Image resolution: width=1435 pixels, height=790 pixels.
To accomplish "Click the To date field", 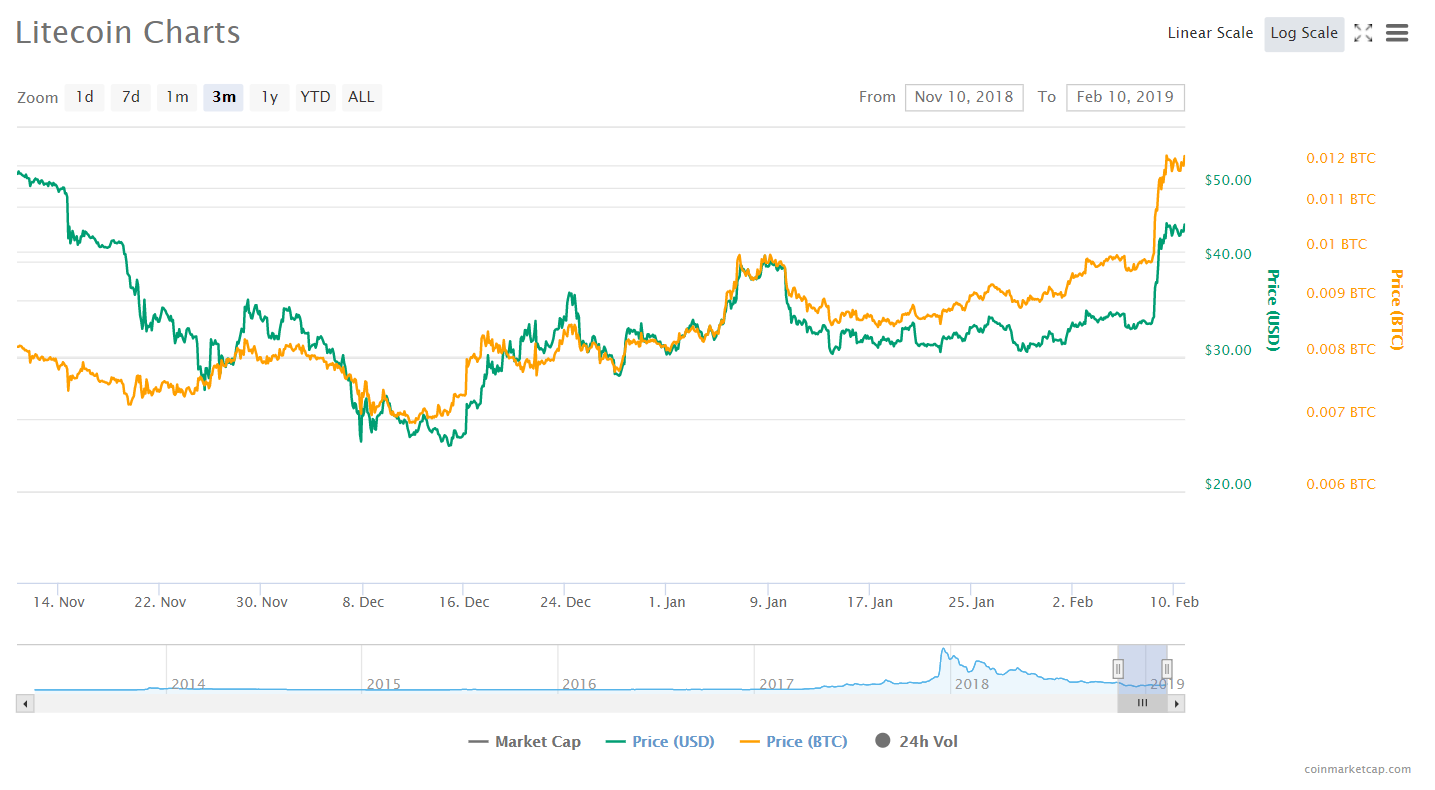I will click(1125, 97).
